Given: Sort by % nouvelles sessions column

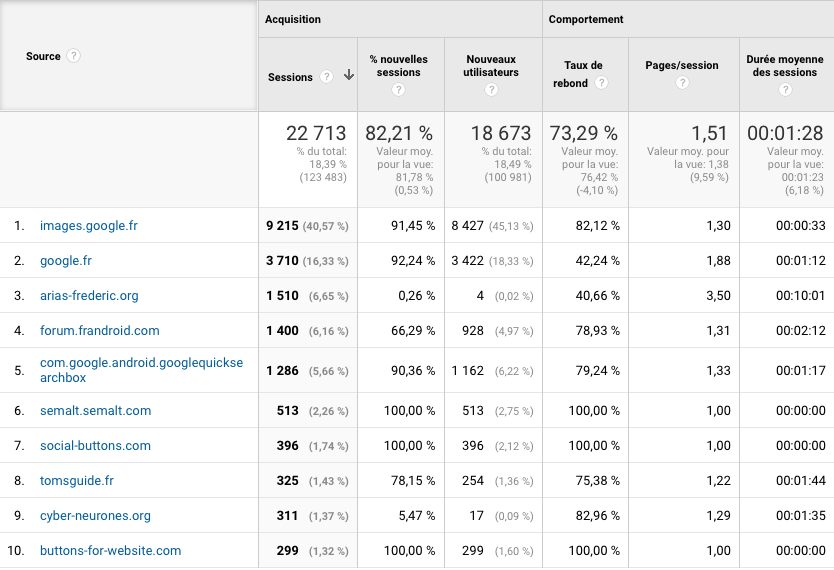Looking at the screenshot, I should coord(398,66).
